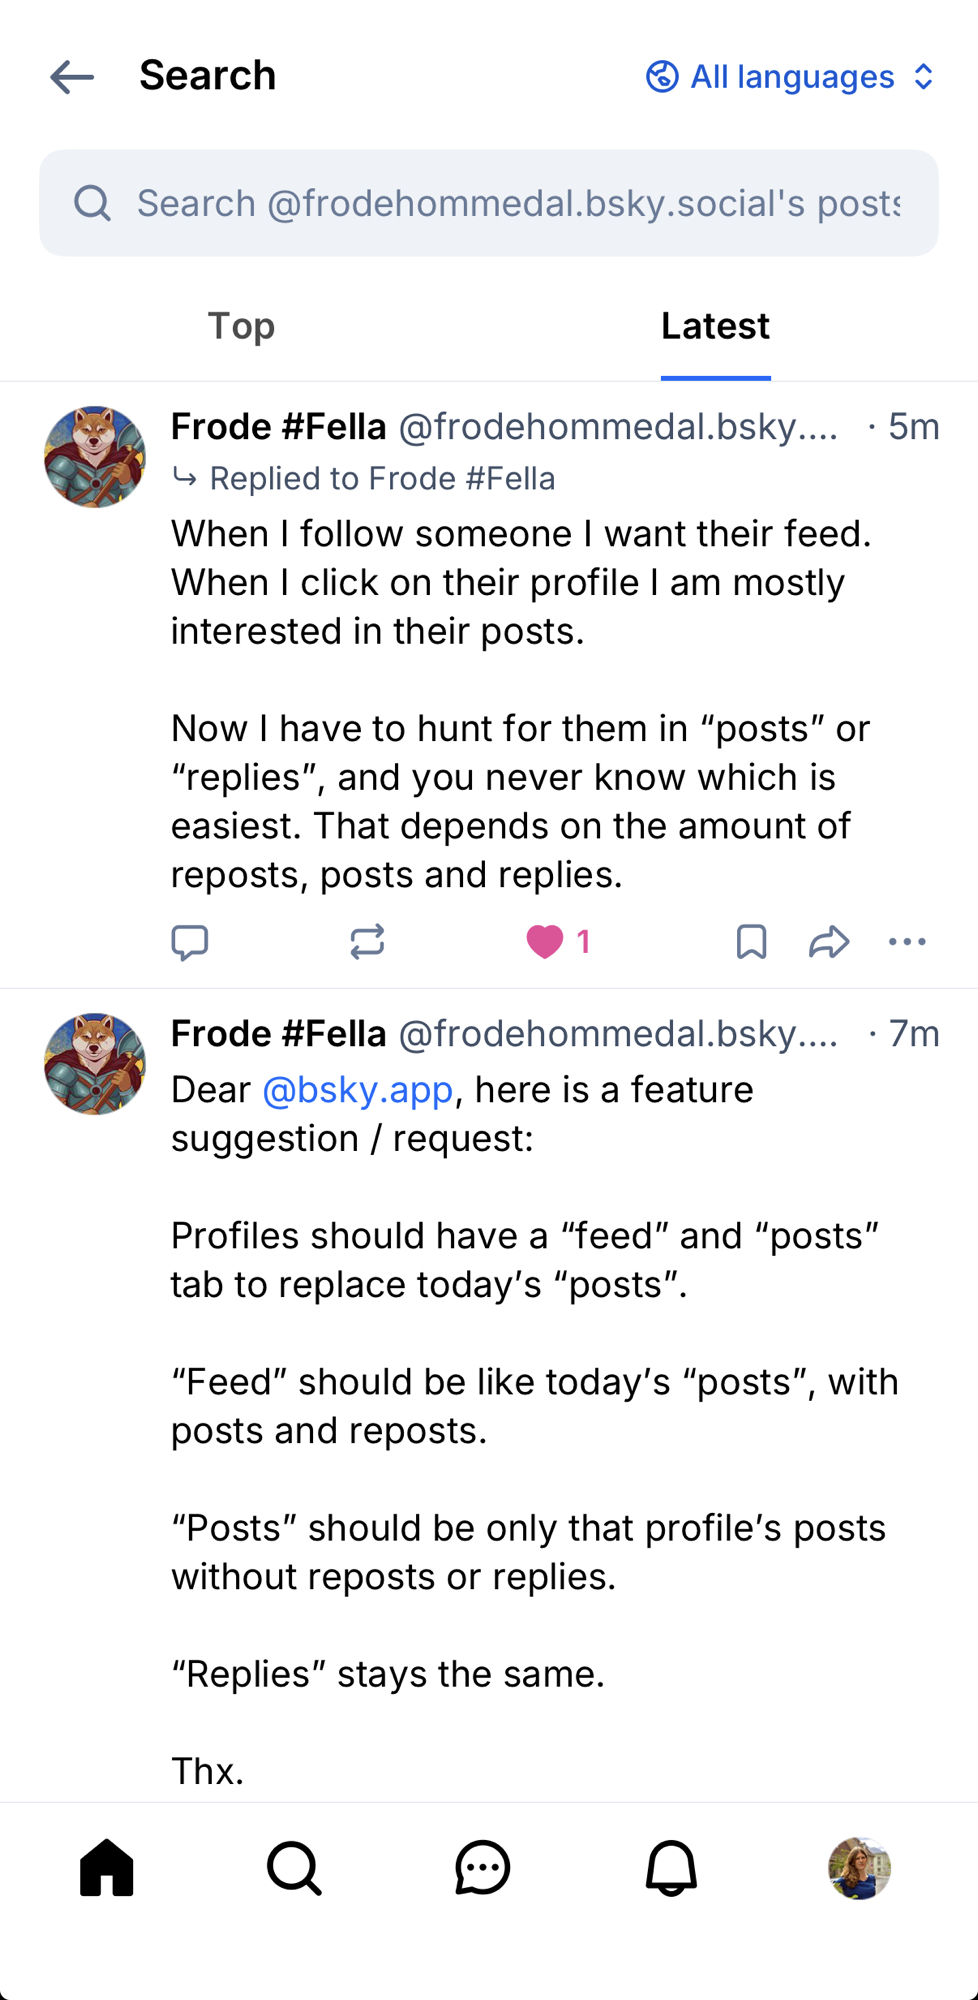Open the All languages dropdown
The width and height of the screenshot is (978, 2000).
pyautogui.click(x=790, y=77)
